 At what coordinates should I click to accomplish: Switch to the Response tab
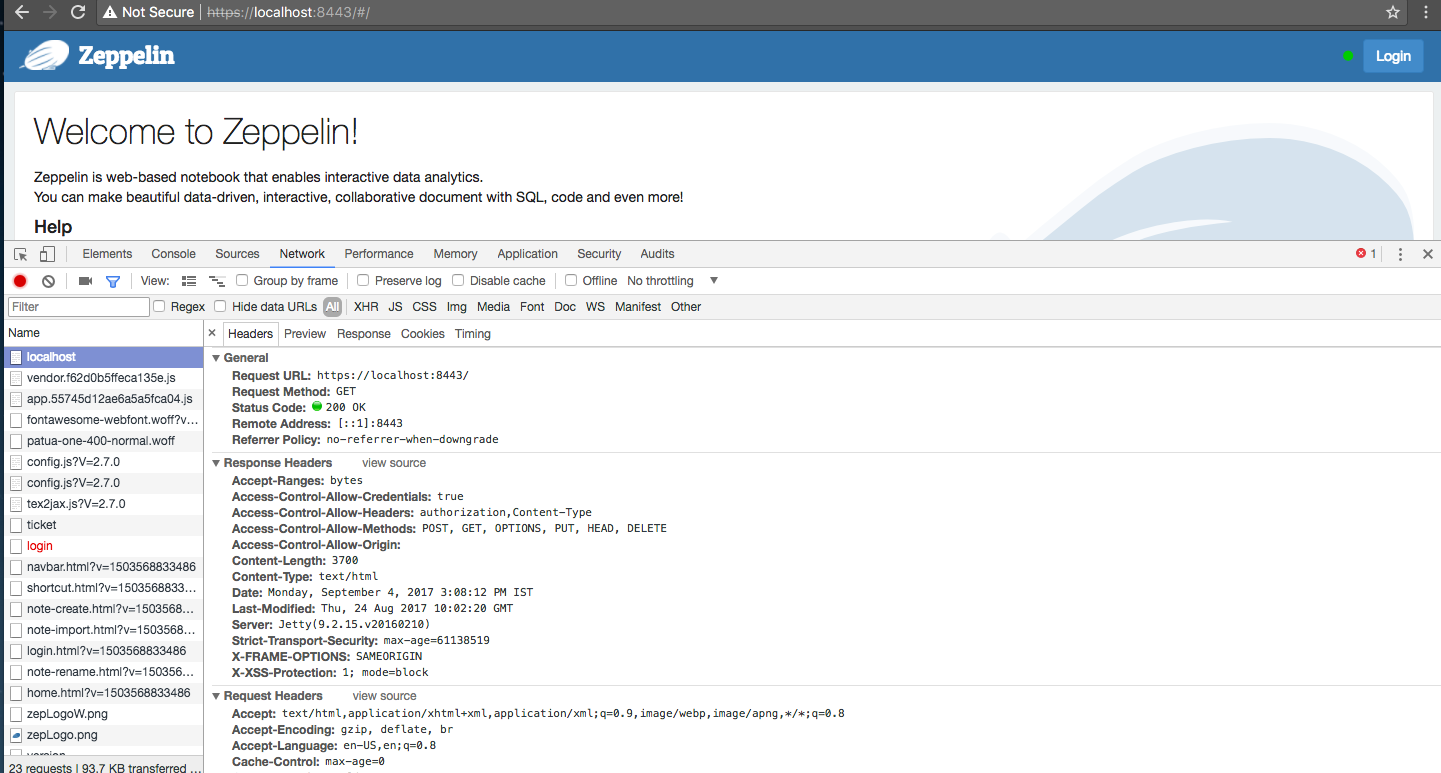(363, 334)
